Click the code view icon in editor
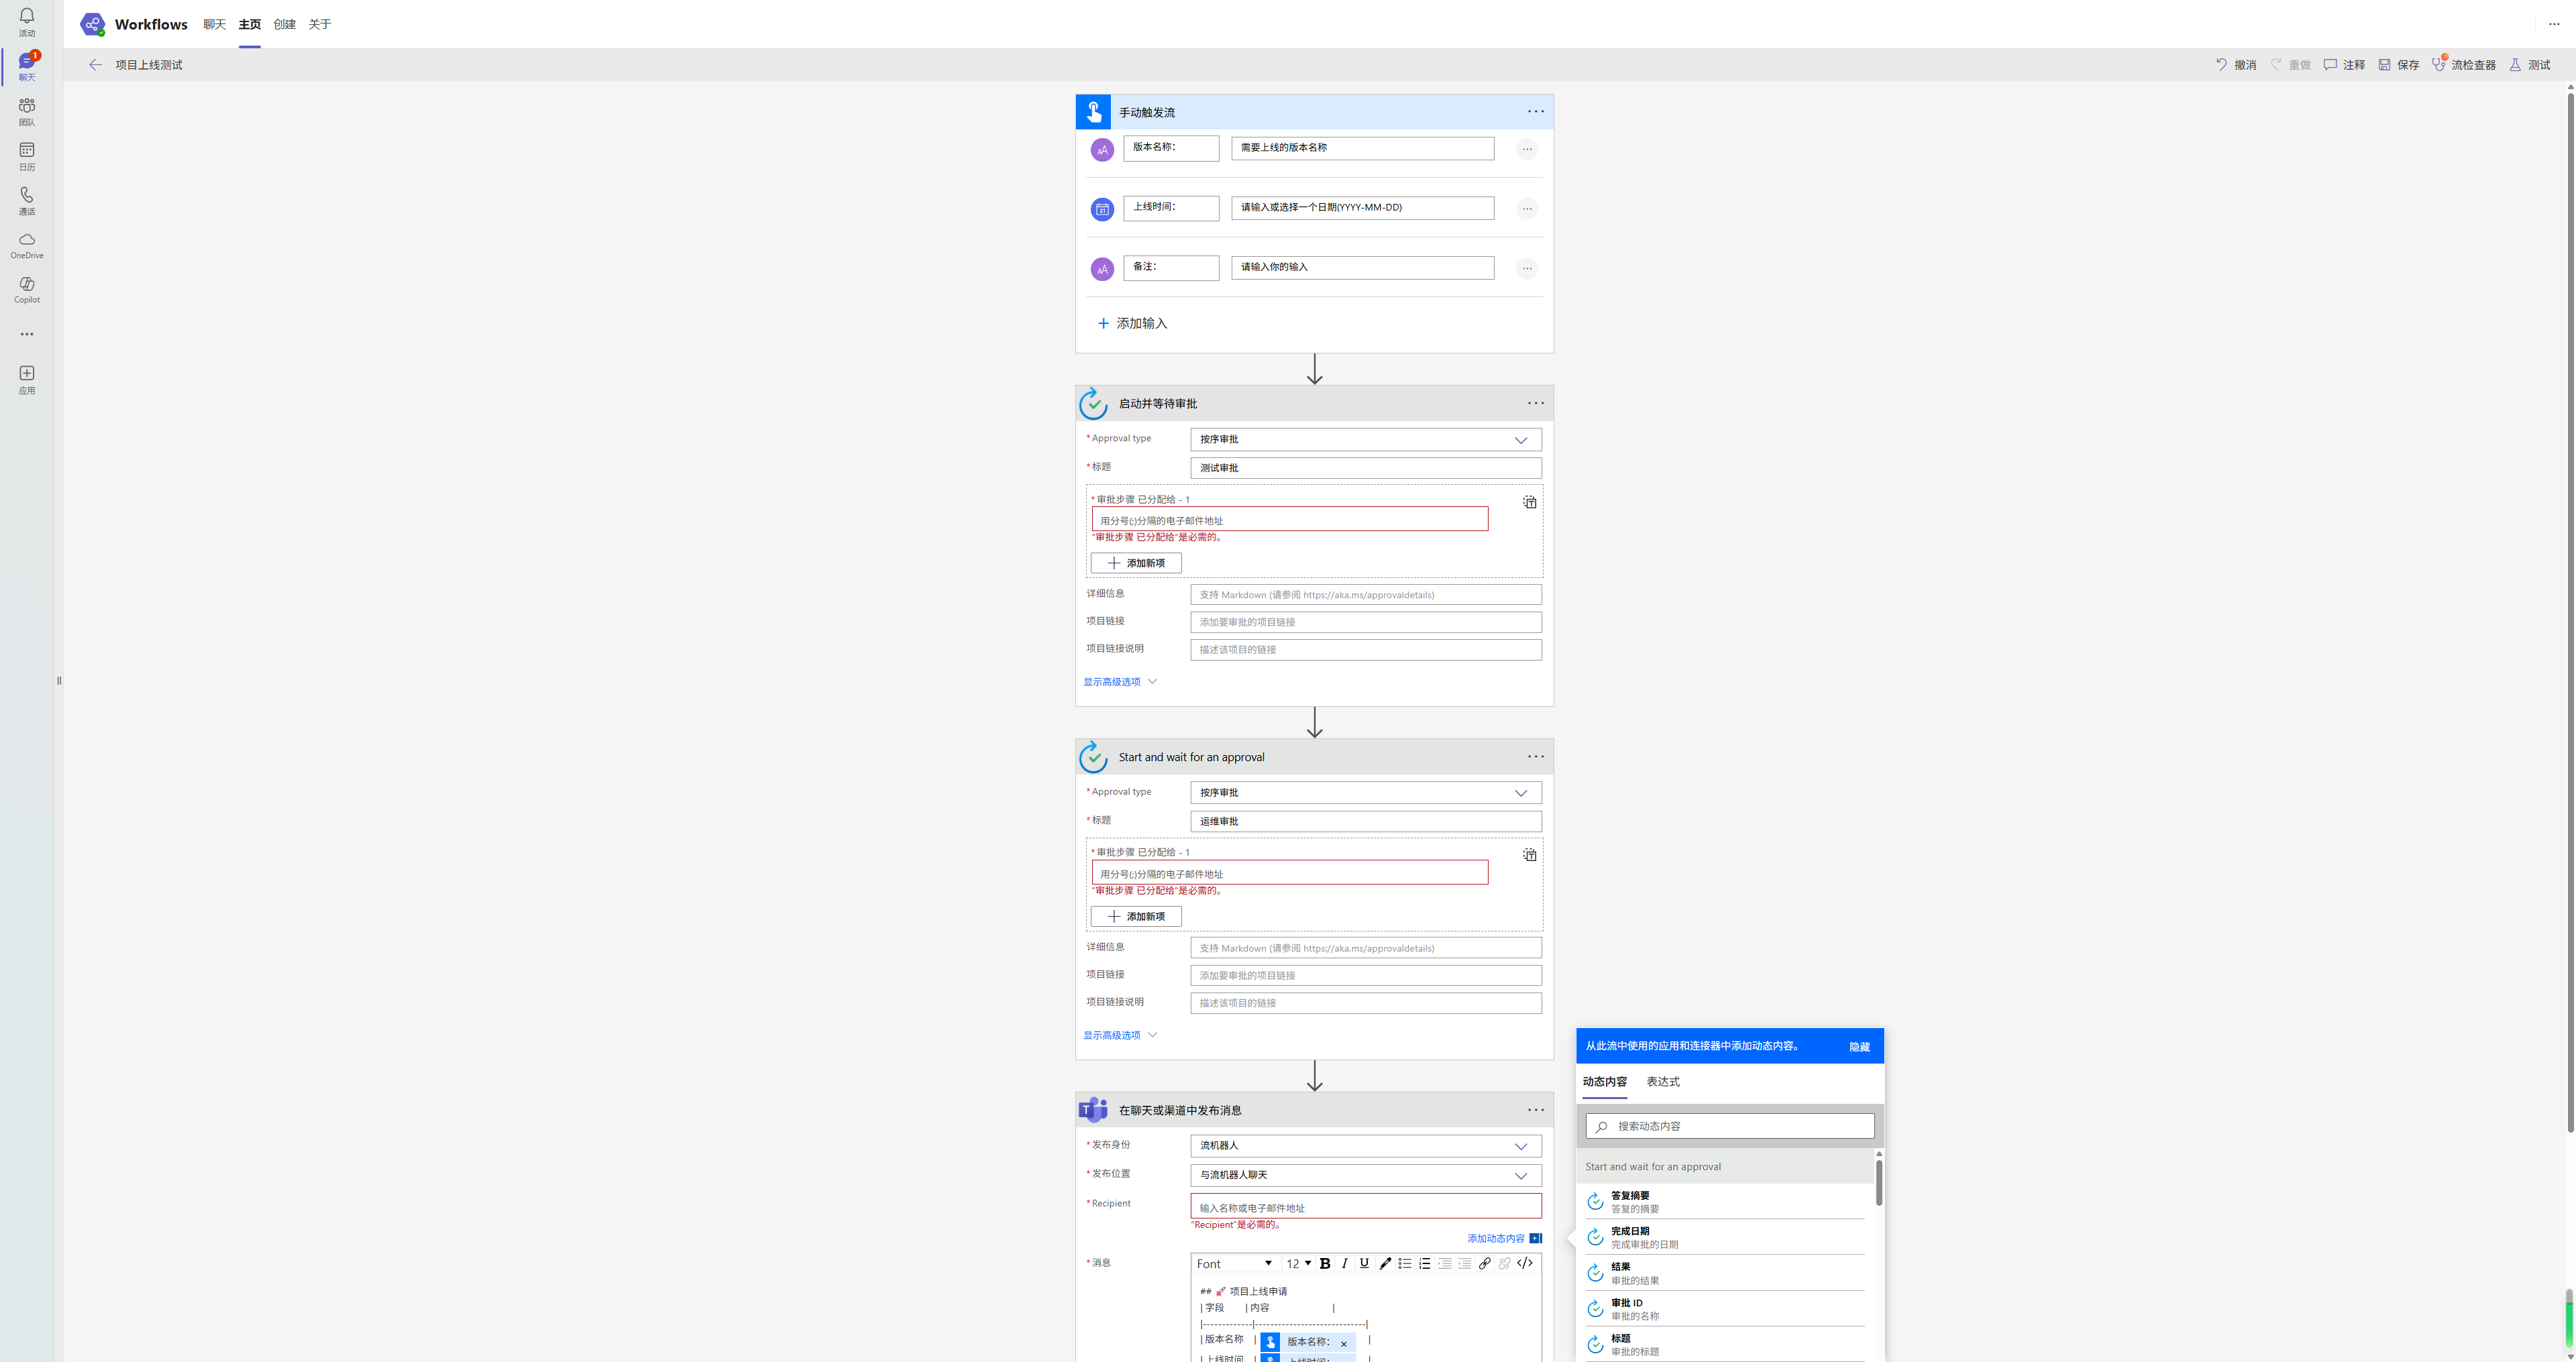The height and width of the screenshot is (1362, 2576). pos(1525,1264)
